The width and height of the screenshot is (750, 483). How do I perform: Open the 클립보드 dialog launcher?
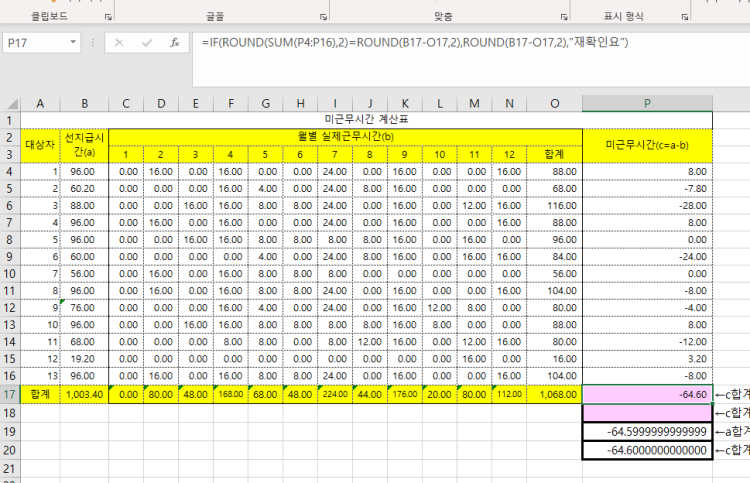(108, 17)
